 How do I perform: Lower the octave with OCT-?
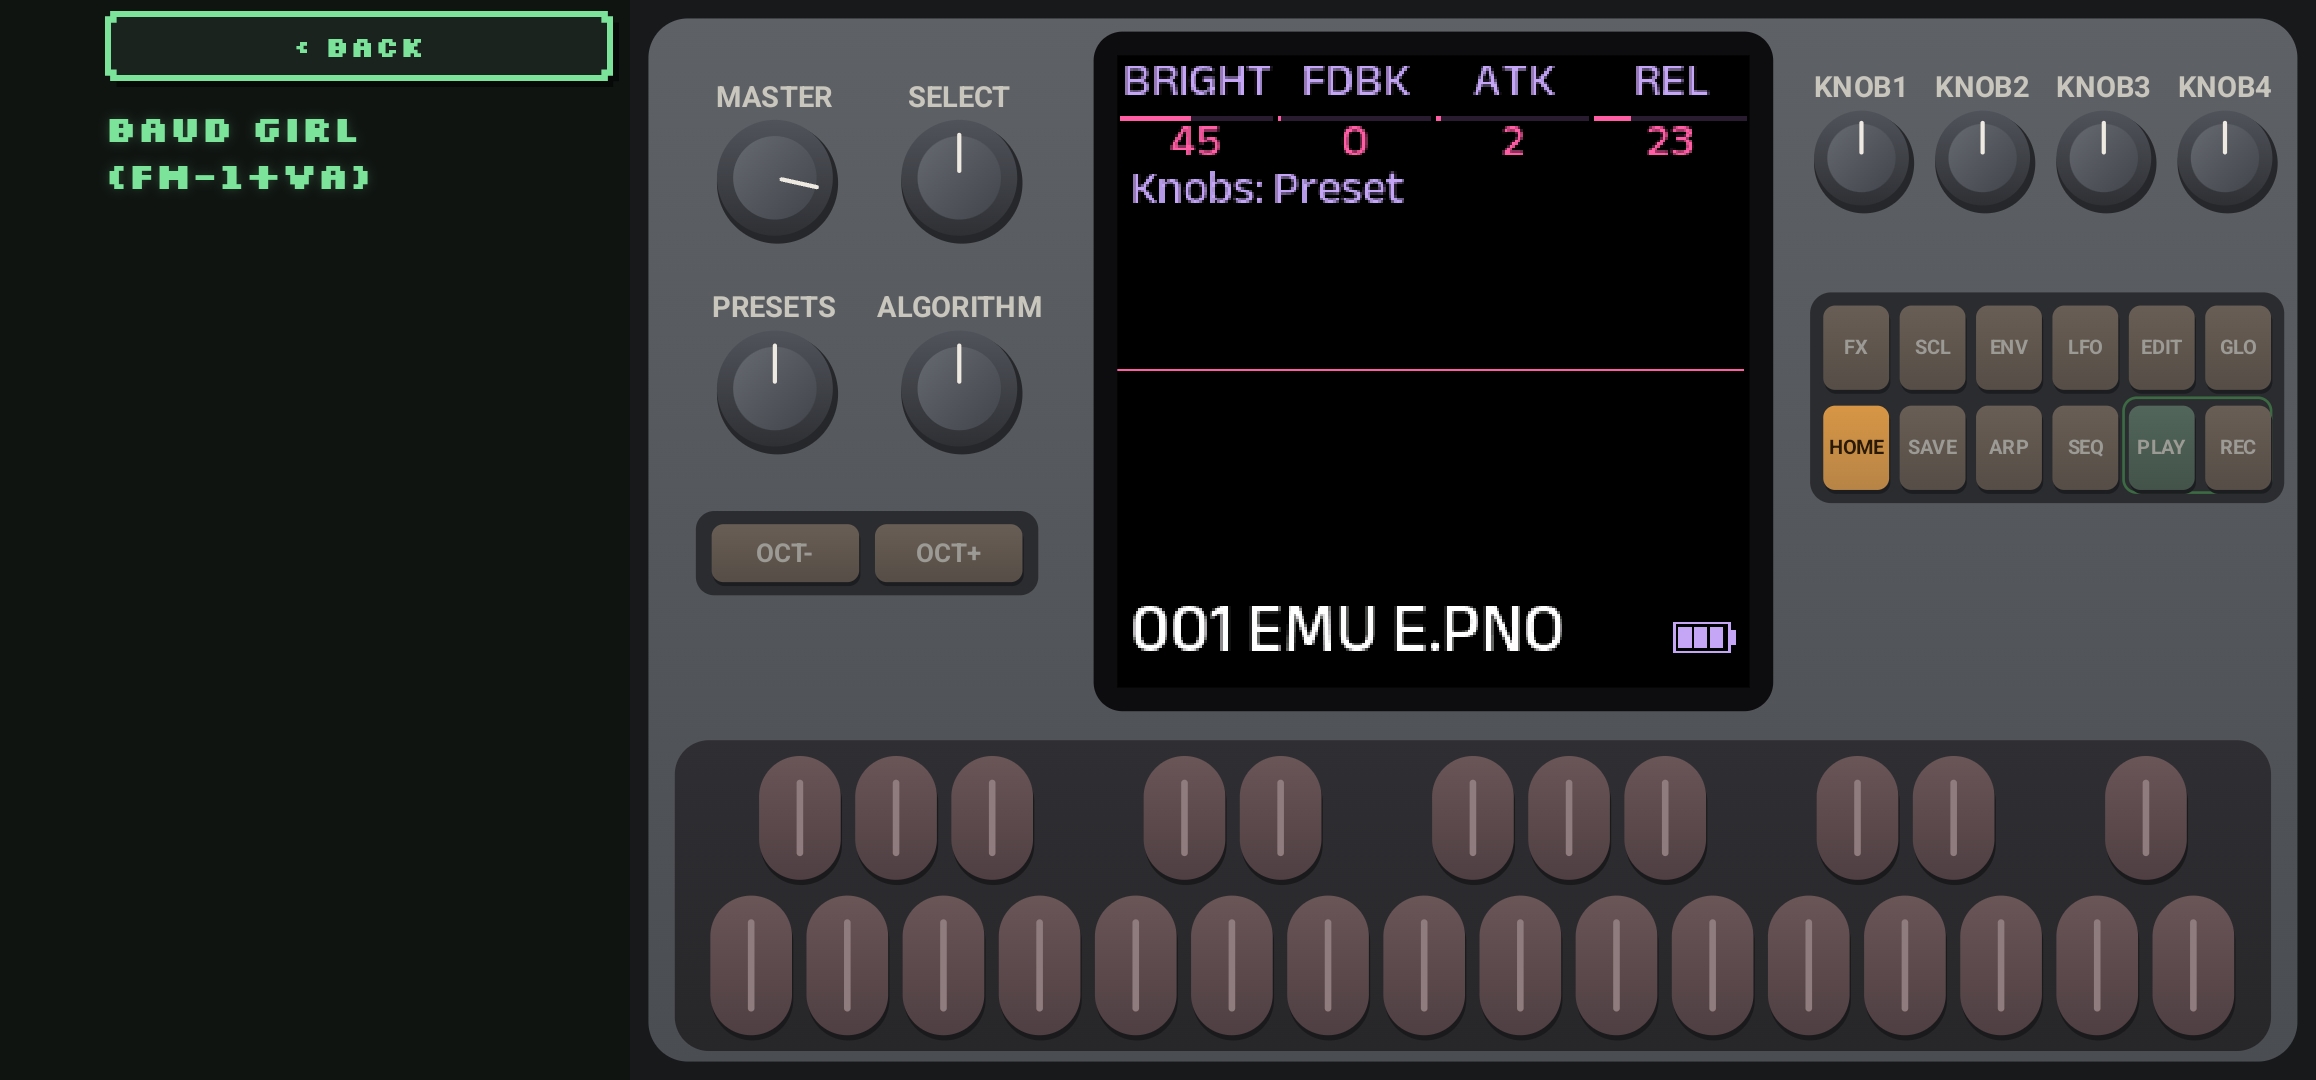(x=785, y=553)
